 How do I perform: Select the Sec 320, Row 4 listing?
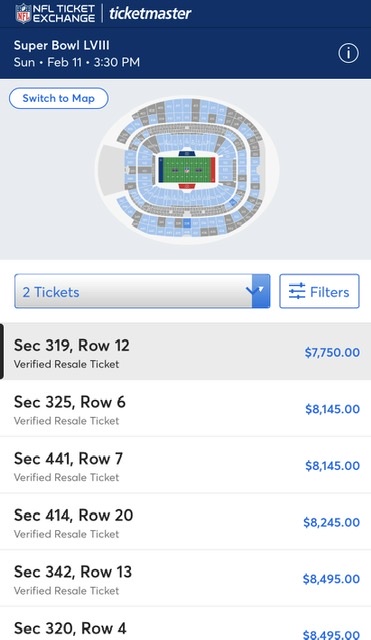tap(185, 624)
